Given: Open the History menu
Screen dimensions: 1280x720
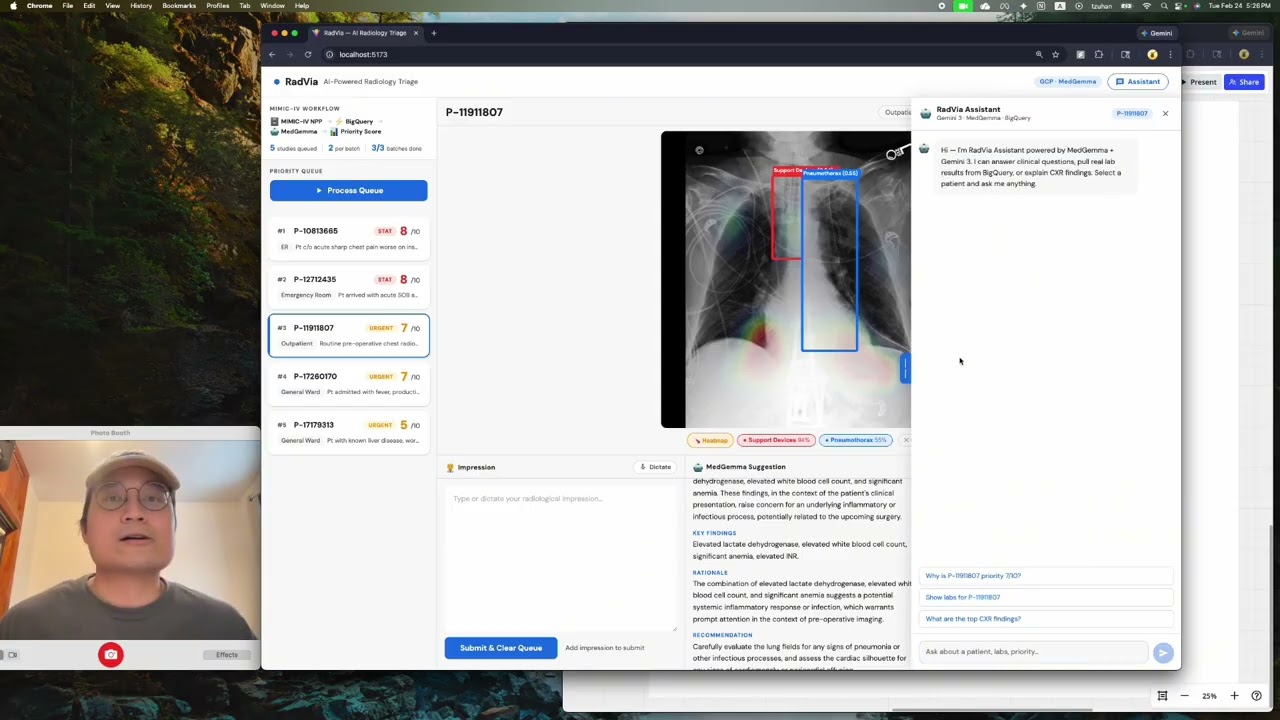Looking at the screenshot, I should (x=141, y=6).
